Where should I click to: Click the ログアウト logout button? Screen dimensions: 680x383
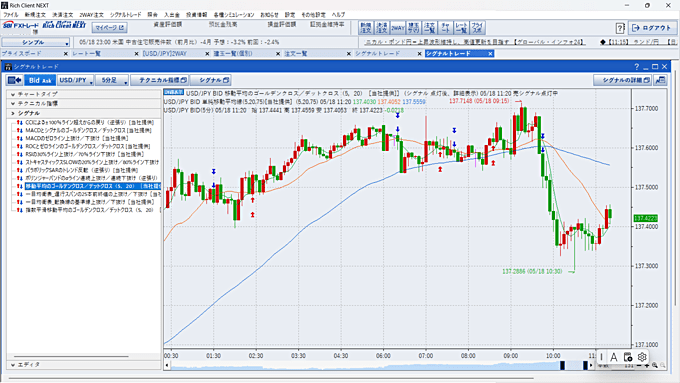point(651,28)
